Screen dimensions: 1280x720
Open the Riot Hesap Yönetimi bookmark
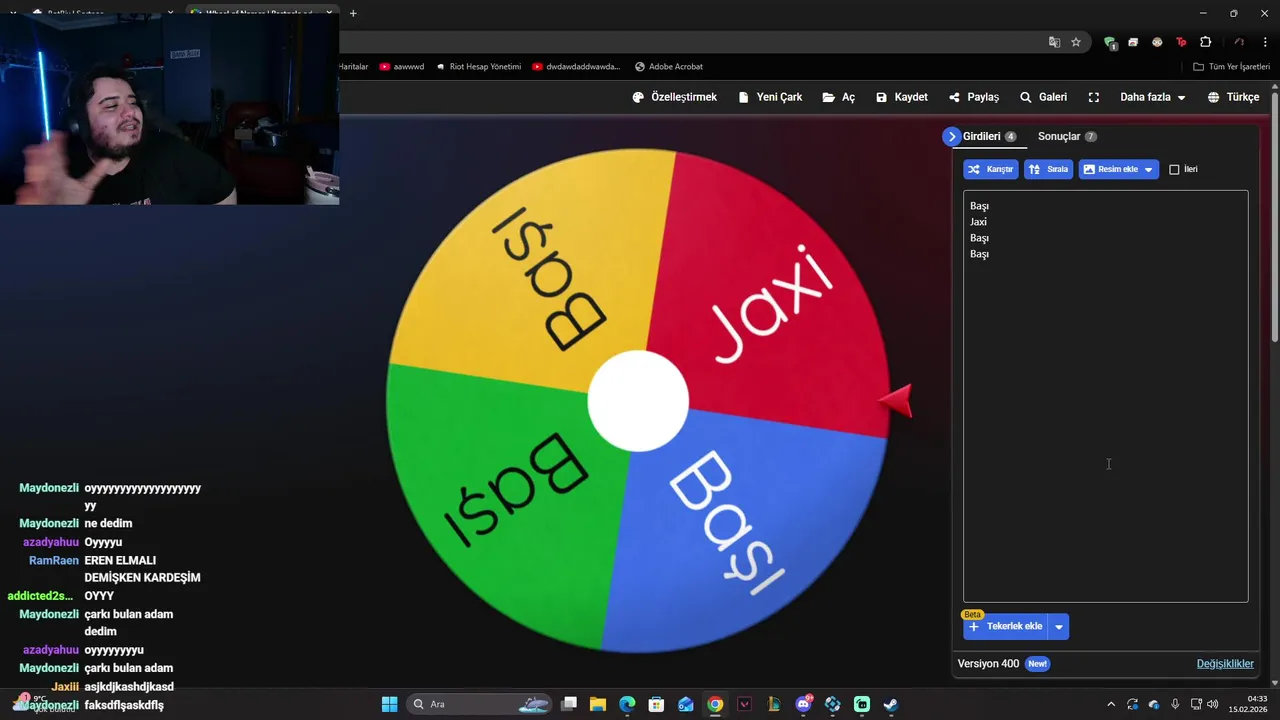[478, 67]
